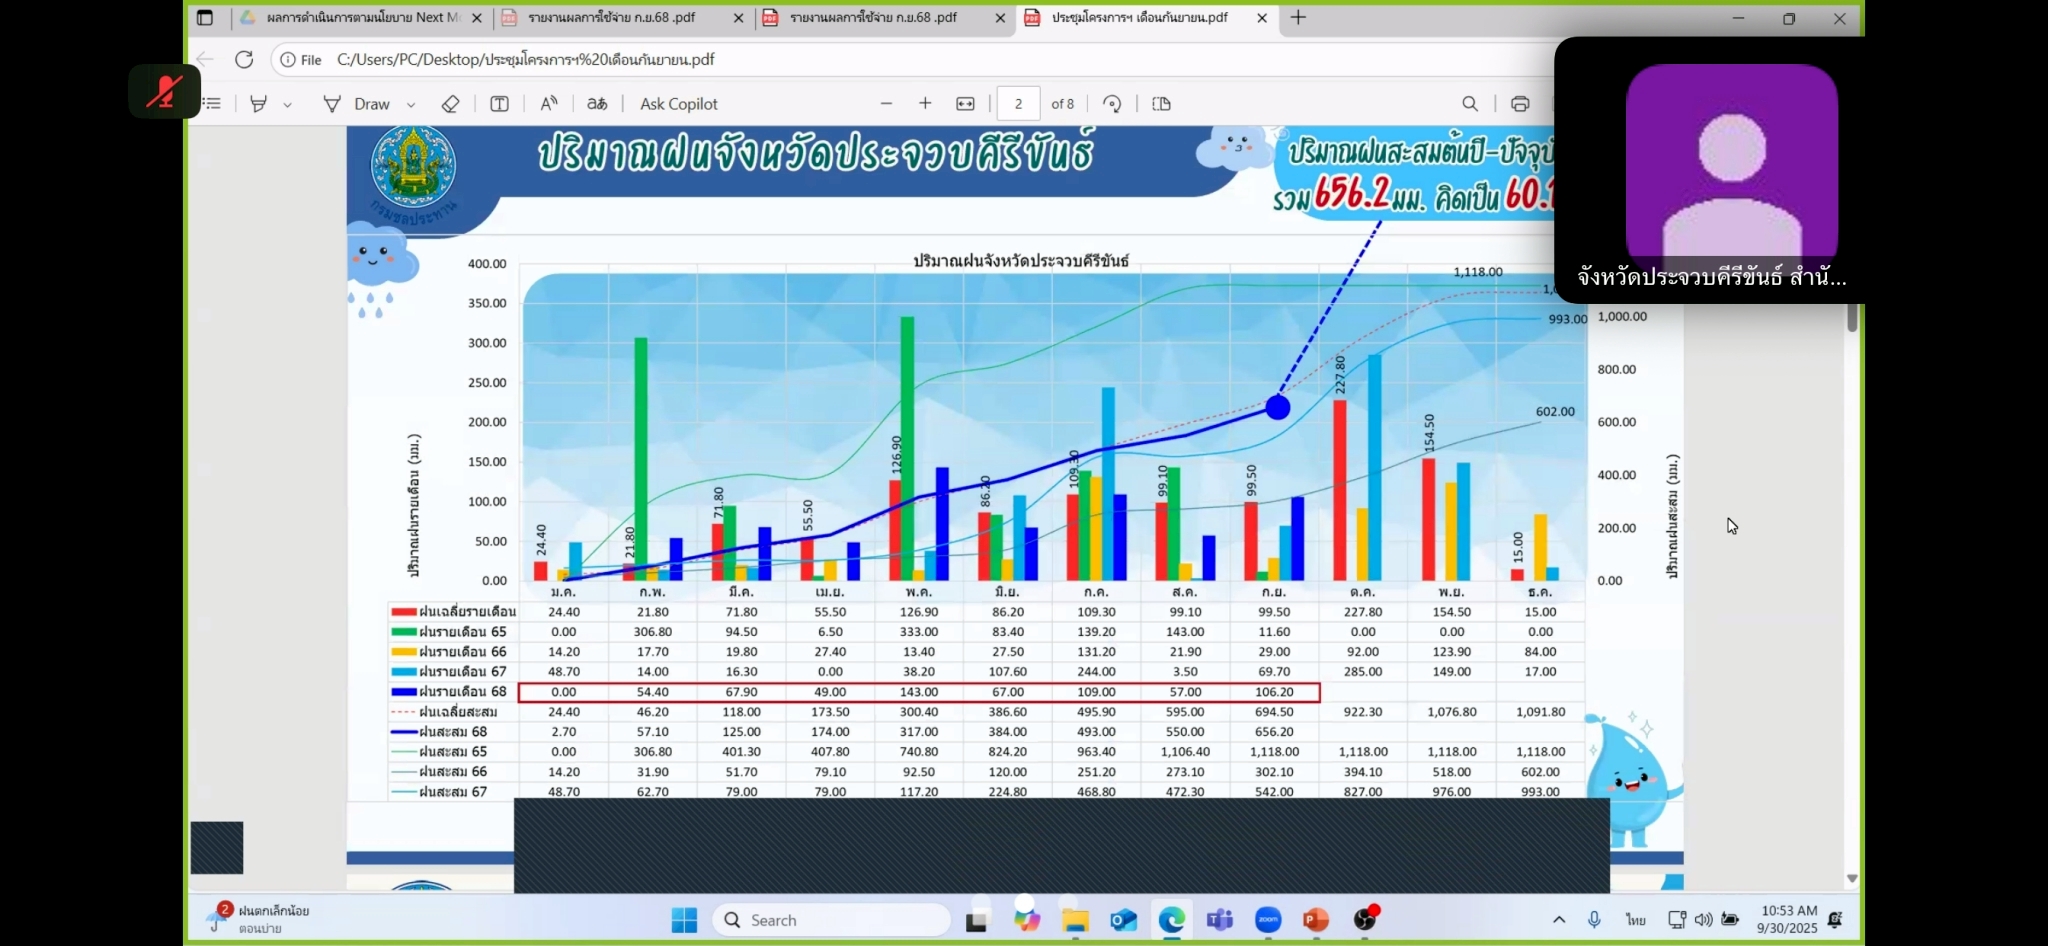Image resolution: width=2048 pixels, height=946 pixels.
Task: Zoom in with the plus button
Action: click(925, 104)
